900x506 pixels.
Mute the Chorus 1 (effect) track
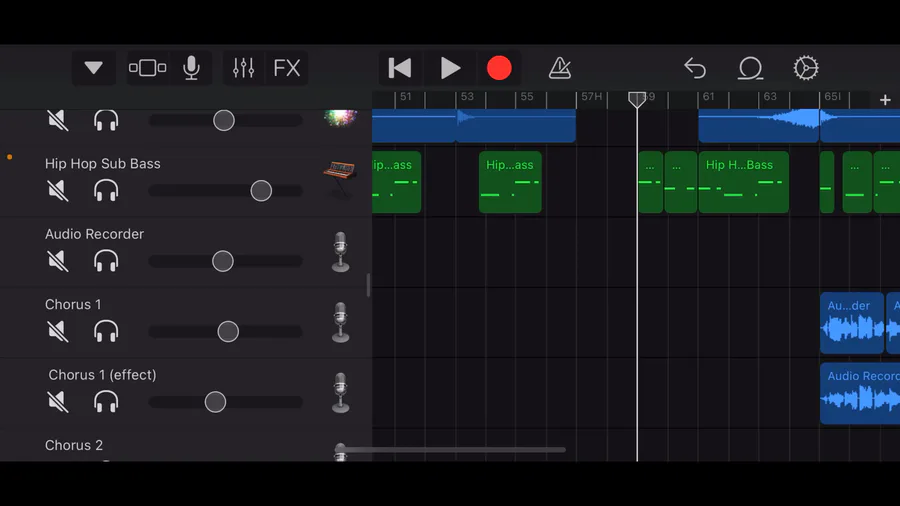58,402
